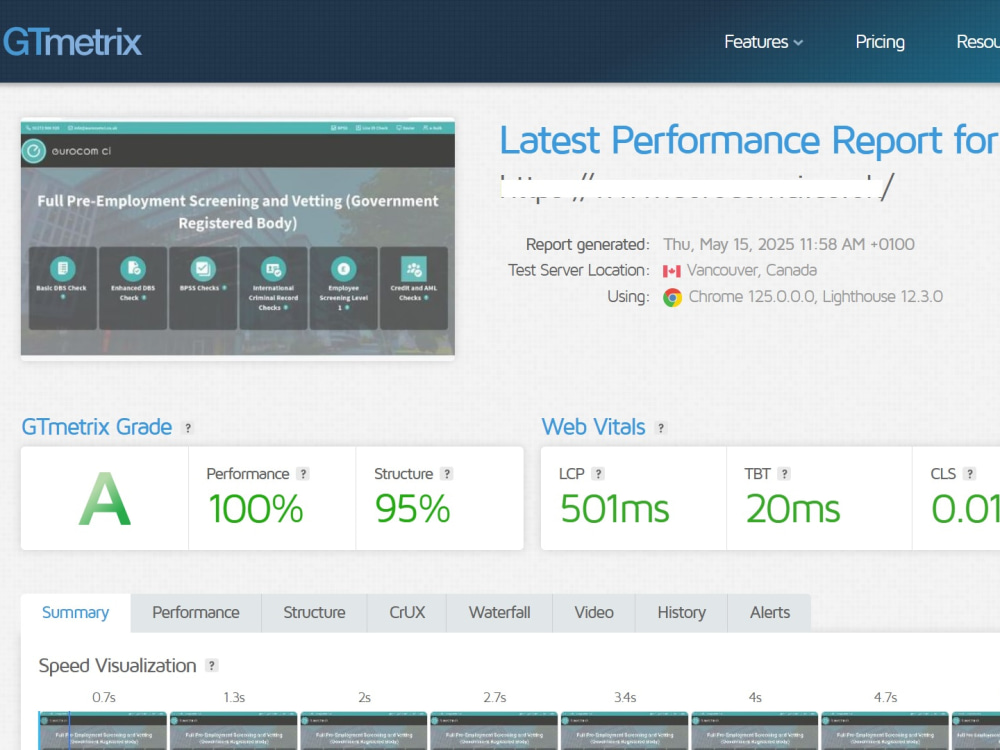Click the Latest Performance Report heading
This screenshot has height=750, width=1000.
click(x=749, y=140)
